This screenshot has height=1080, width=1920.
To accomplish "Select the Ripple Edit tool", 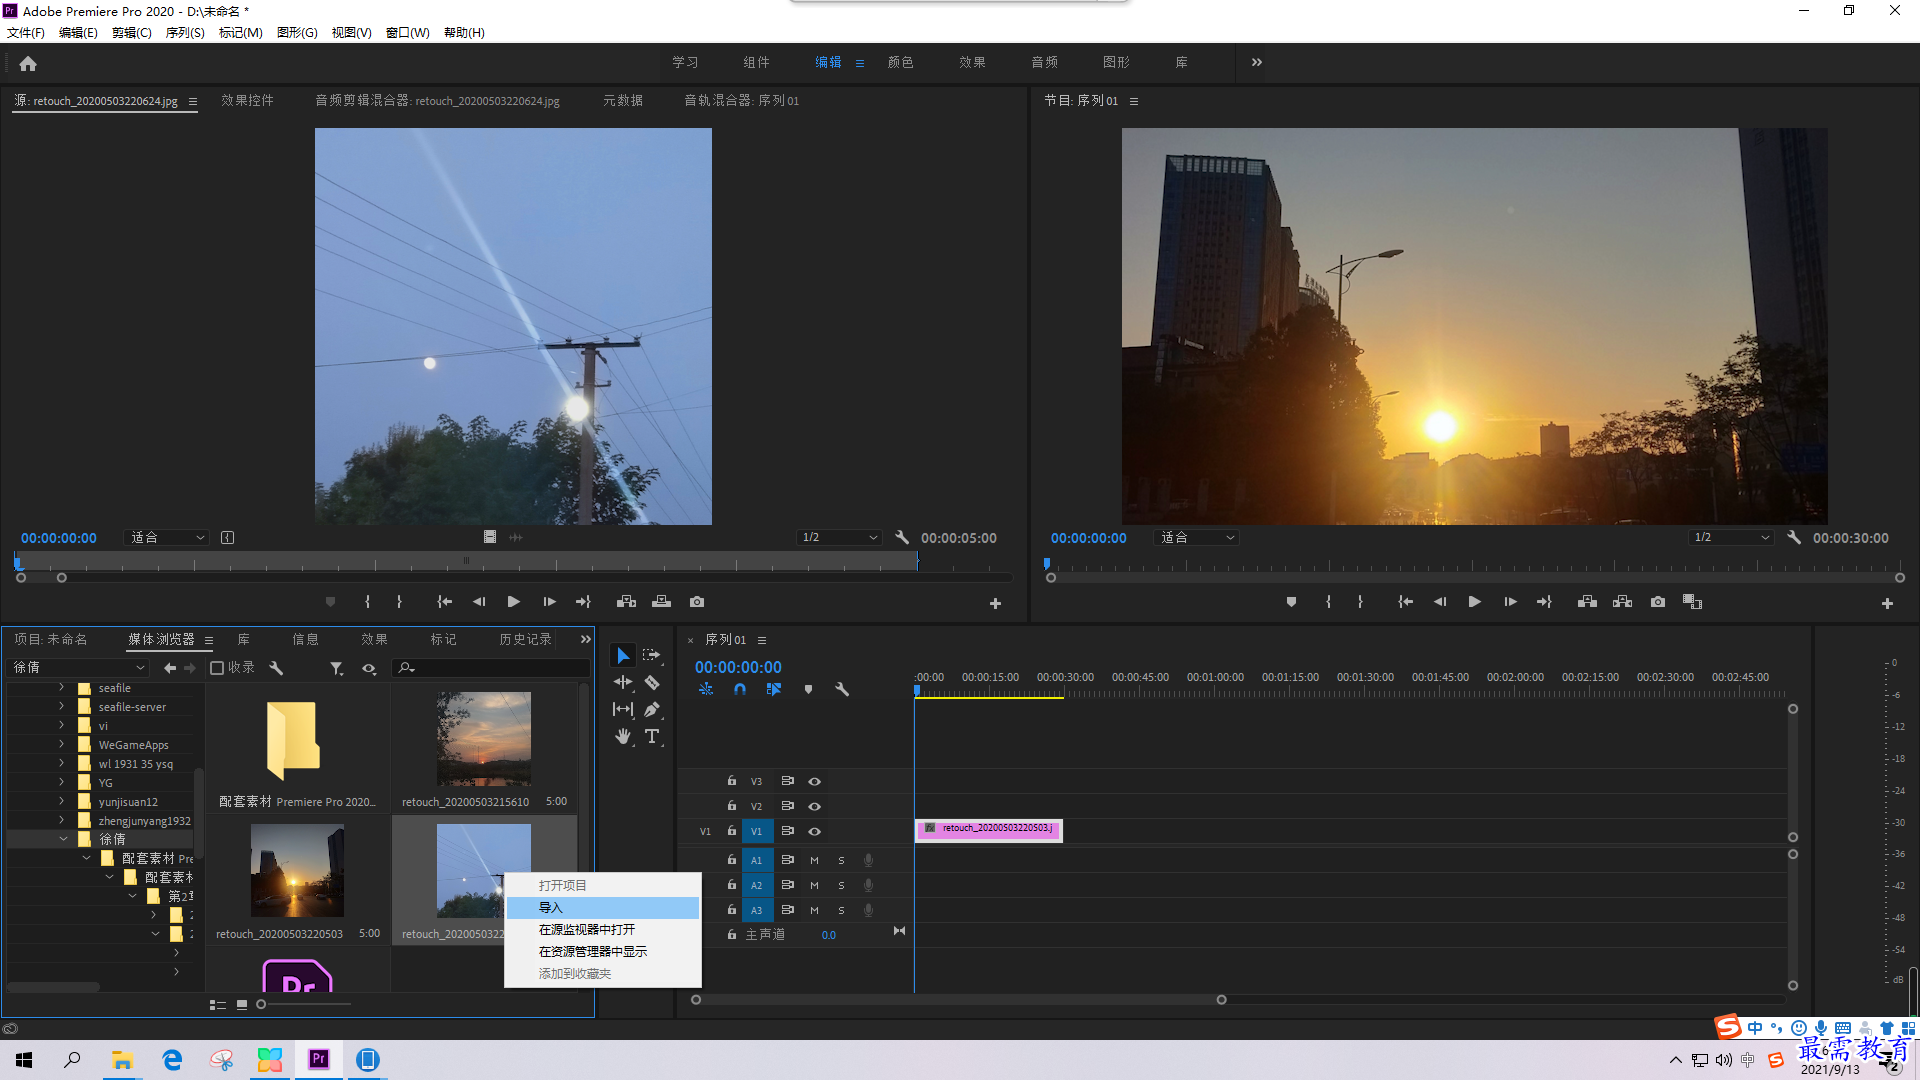I will coord(623,682).
